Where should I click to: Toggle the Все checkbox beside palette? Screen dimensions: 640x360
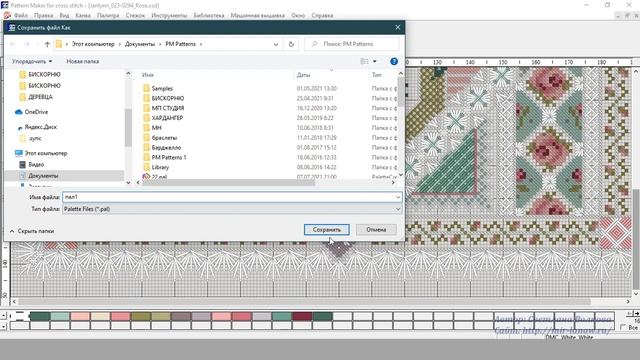pos(623,327)
